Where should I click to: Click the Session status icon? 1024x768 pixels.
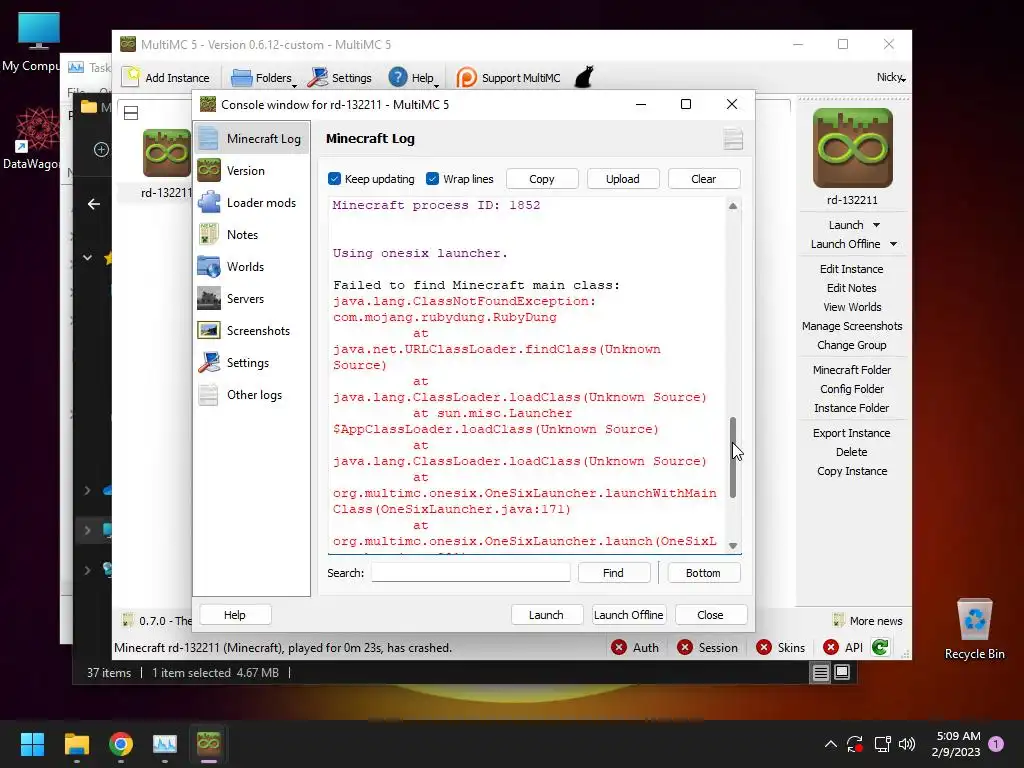[684, 647]
